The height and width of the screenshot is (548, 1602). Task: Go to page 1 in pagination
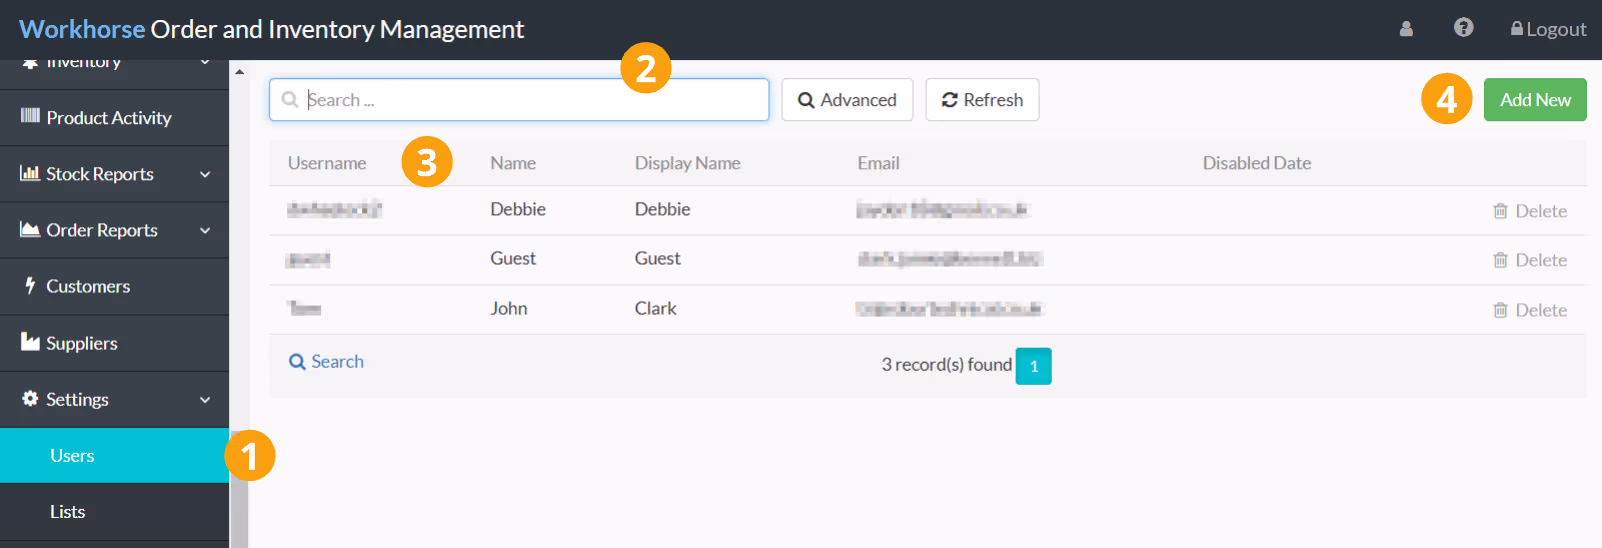click(1033, 366)
